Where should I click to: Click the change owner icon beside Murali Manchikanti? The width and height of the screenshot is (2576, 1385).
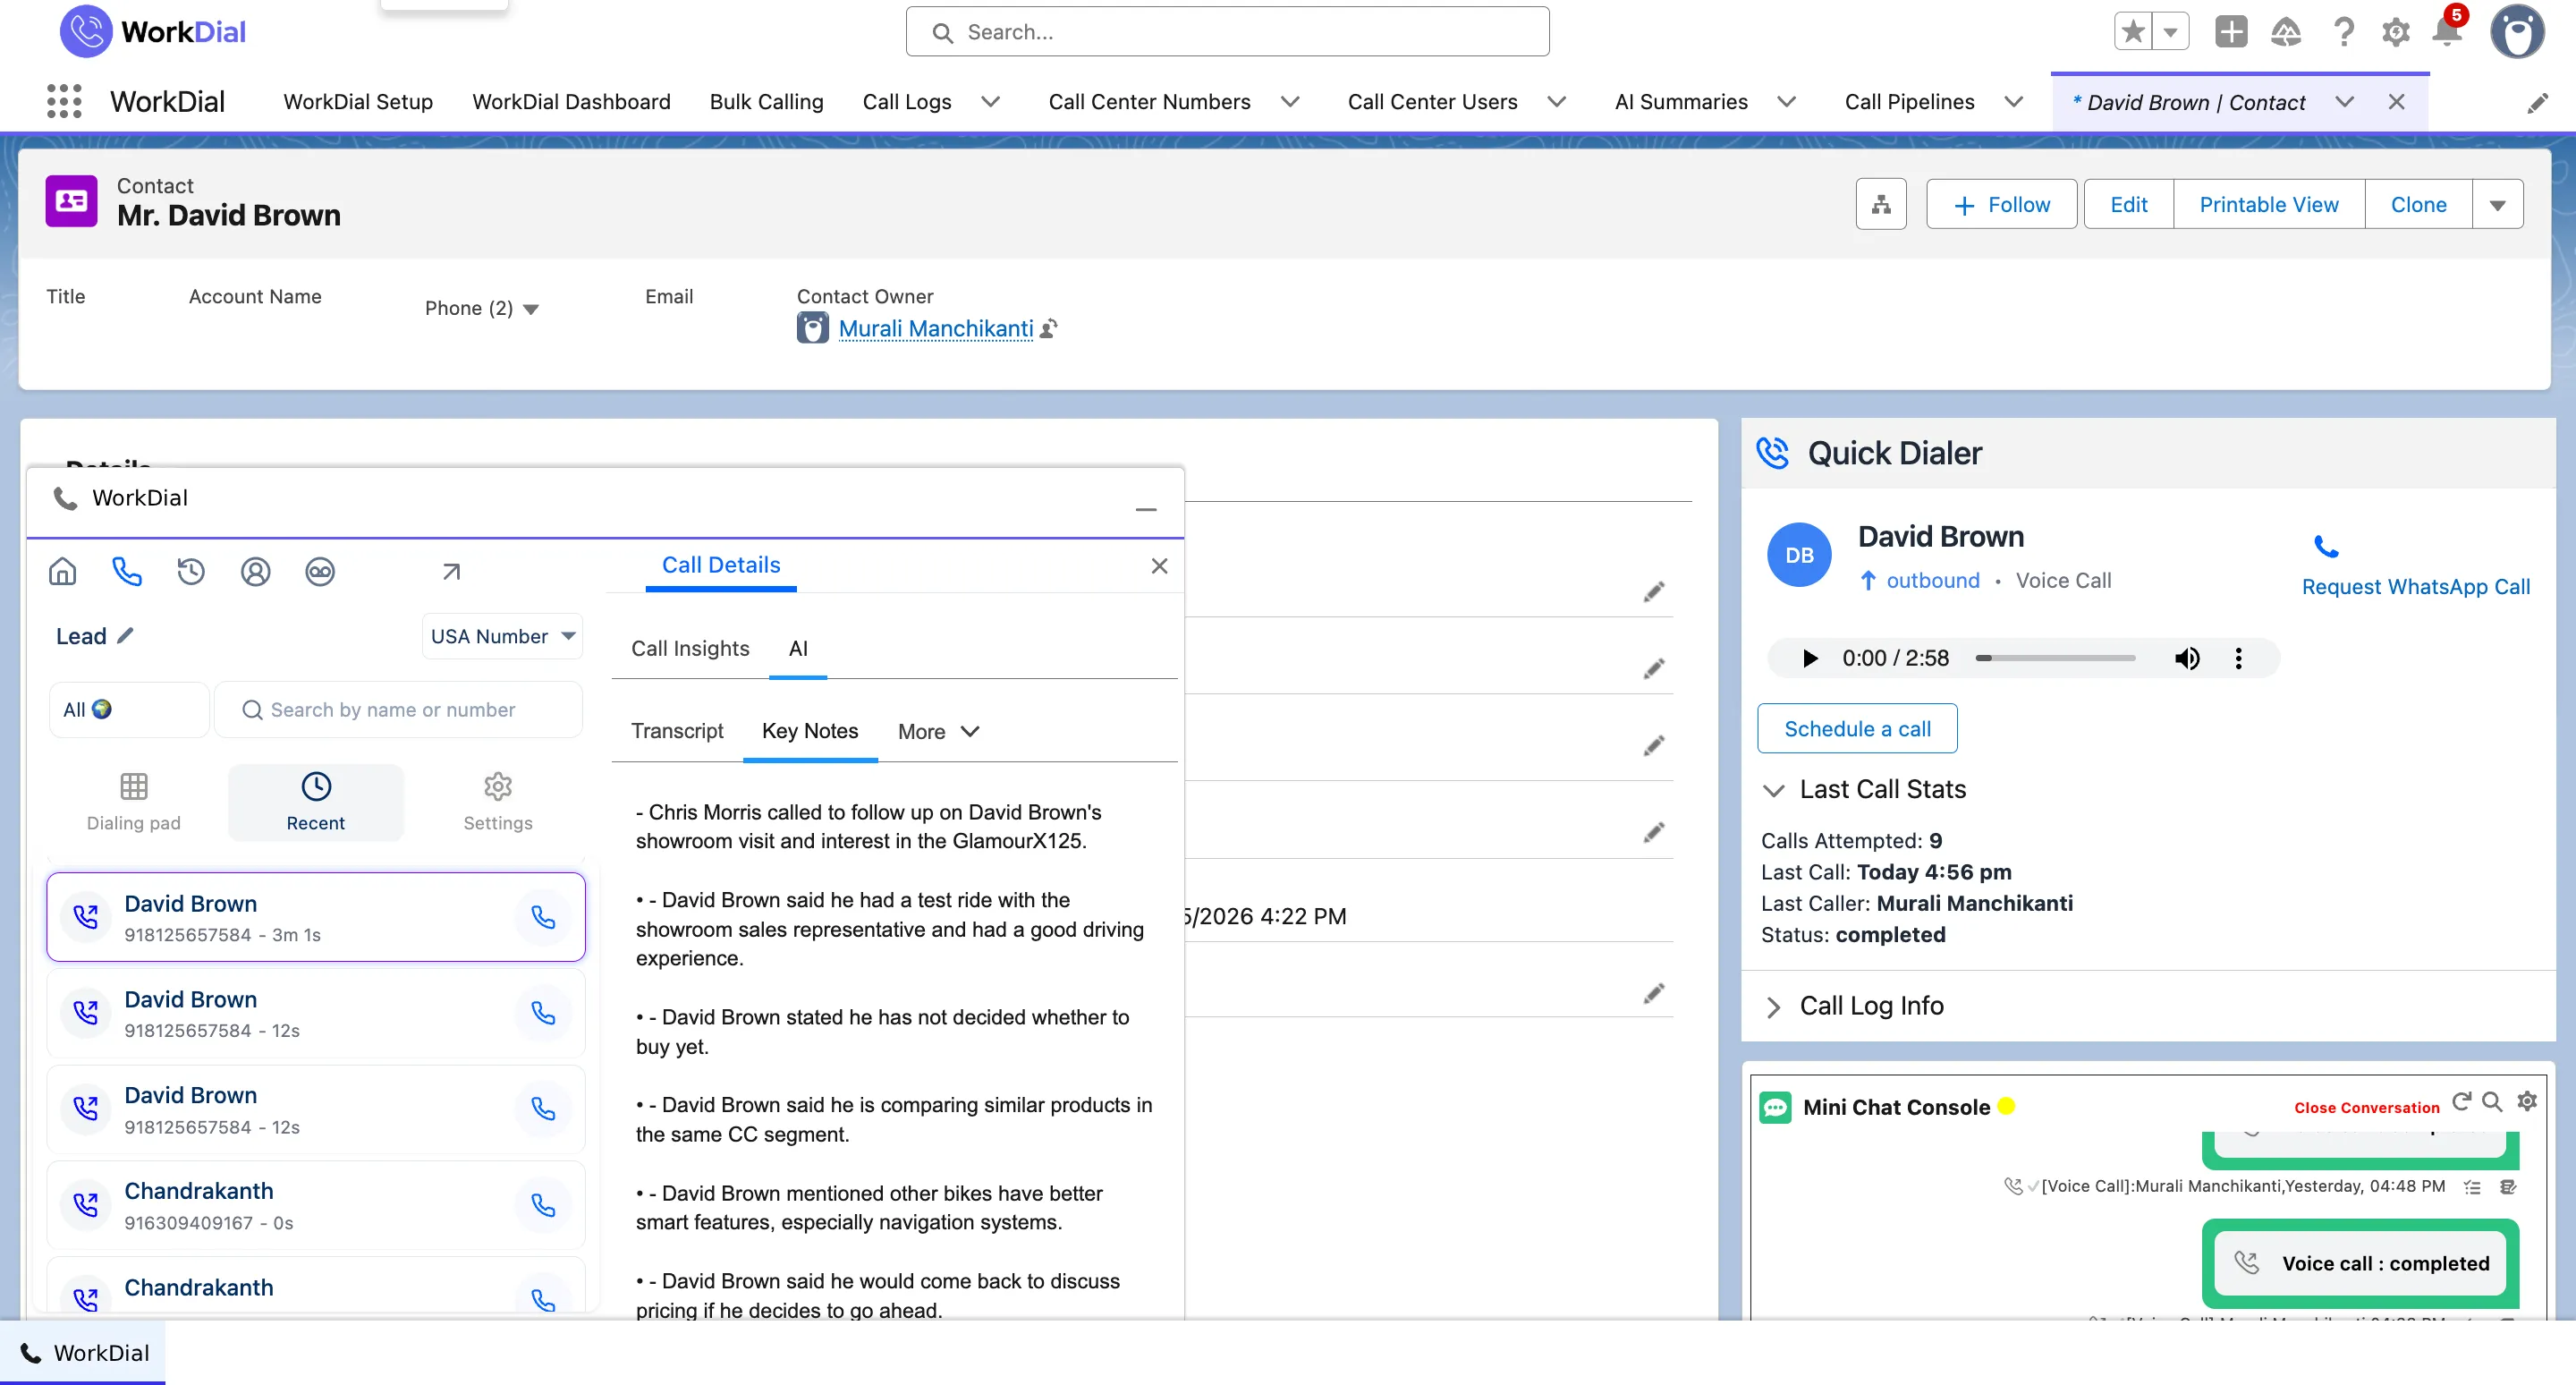pos(1049,328)
